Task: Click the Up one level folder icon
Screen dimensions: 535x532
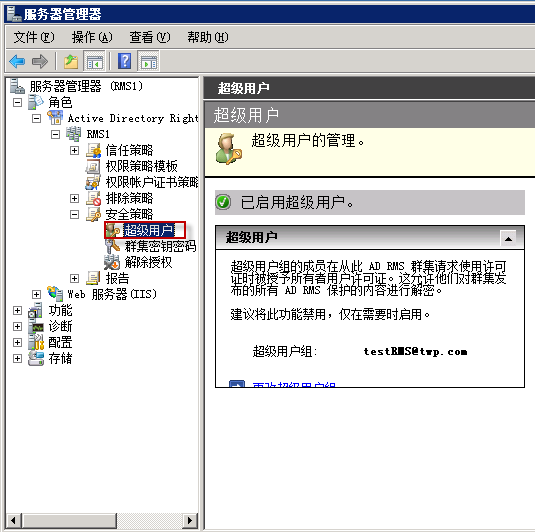Action: tap(71, 61)
